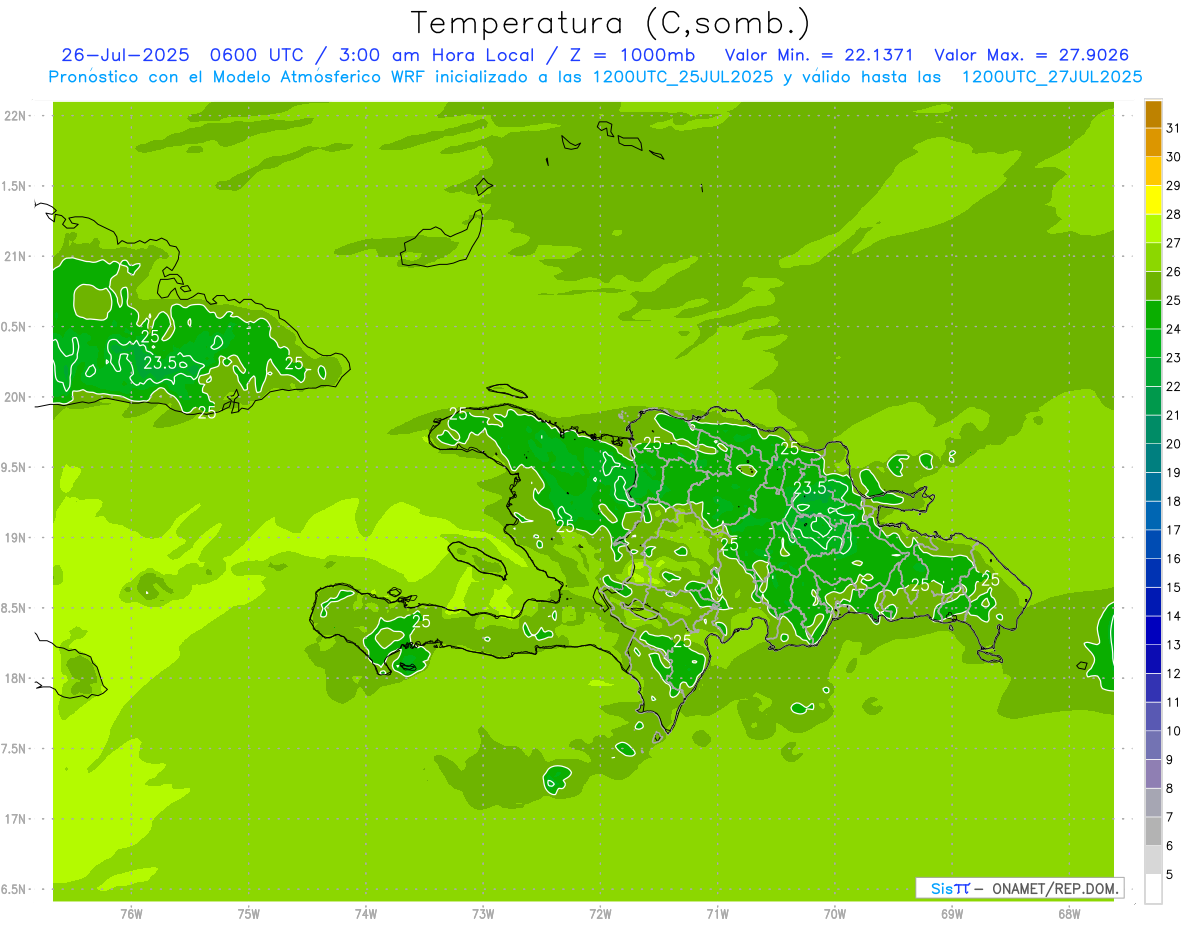
Task: Click the gray color bar segment between 6 and 7
Action: (x=1153, y=831)
